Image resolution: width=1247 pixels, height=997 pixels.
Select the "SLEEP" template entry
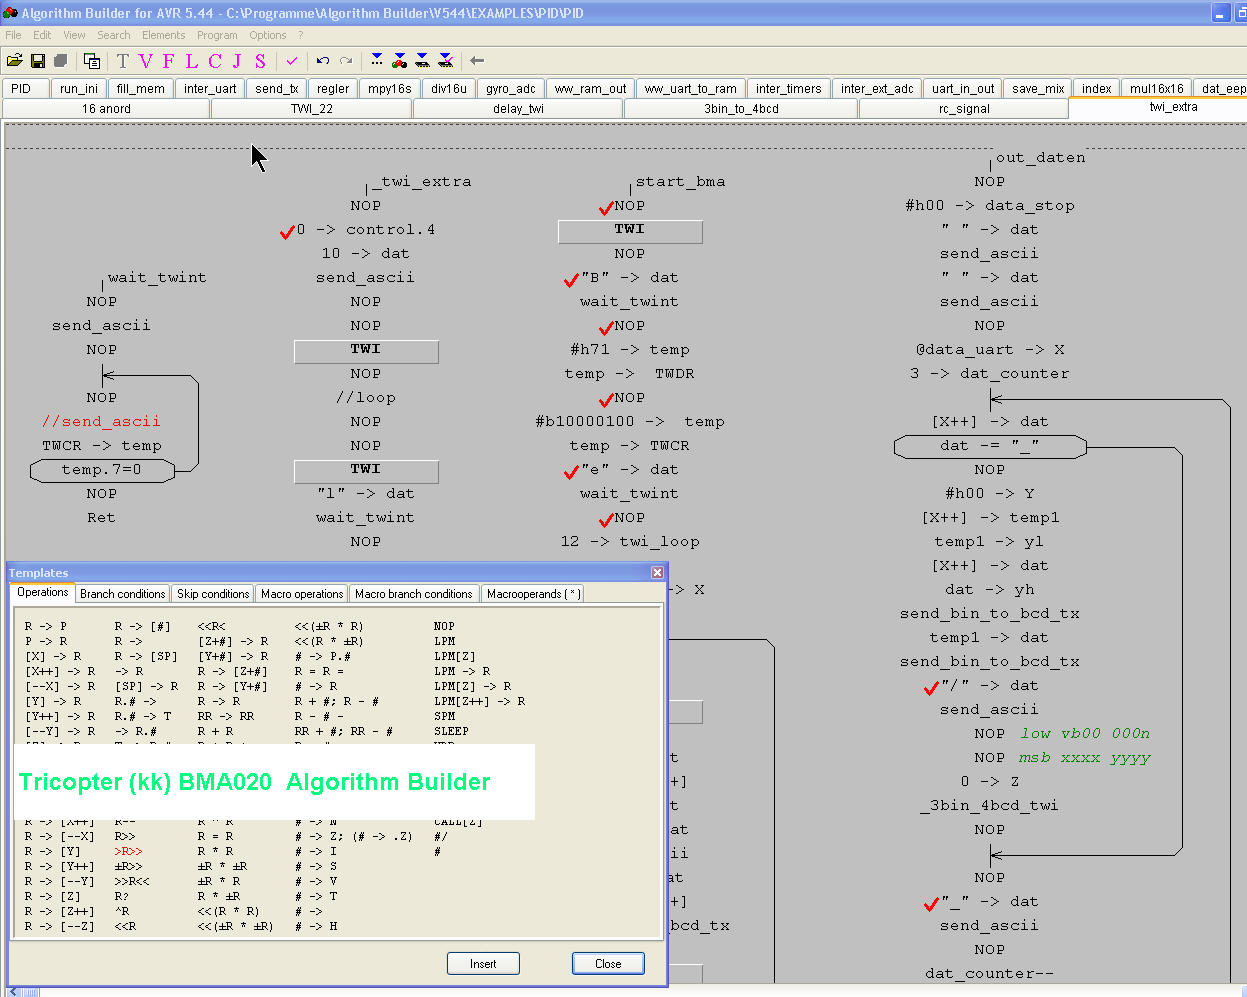(451, 731)
